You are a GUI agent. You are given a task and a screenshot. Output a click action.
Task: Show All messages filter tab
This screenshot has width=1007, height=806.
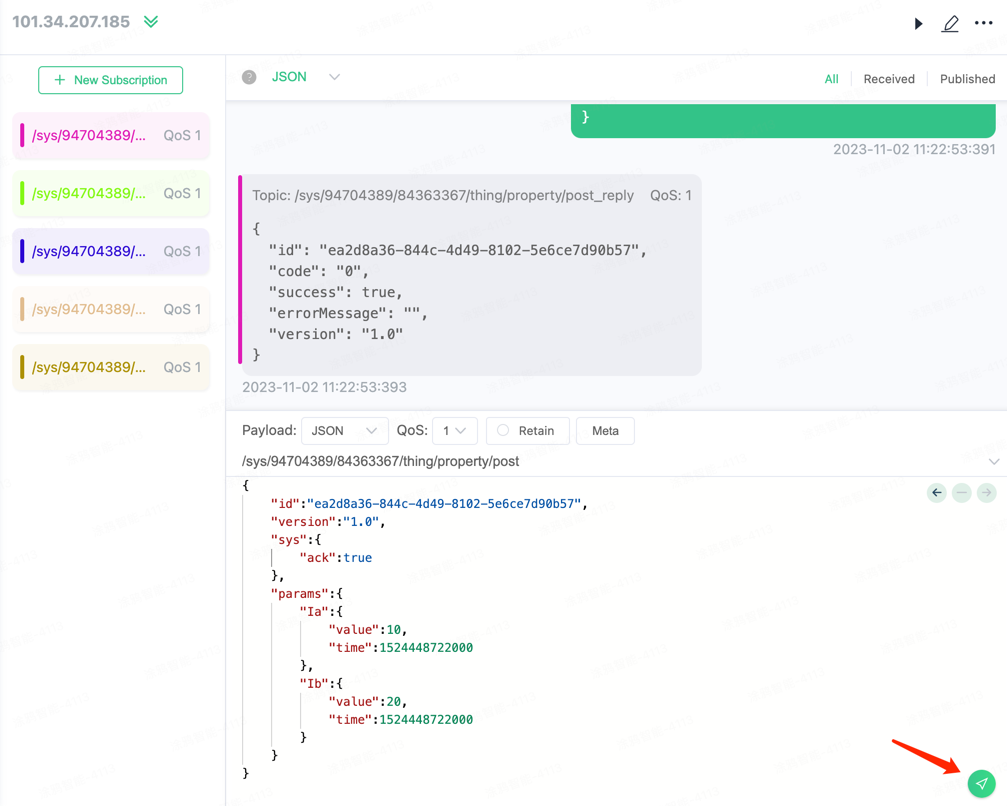pos(831,79)
